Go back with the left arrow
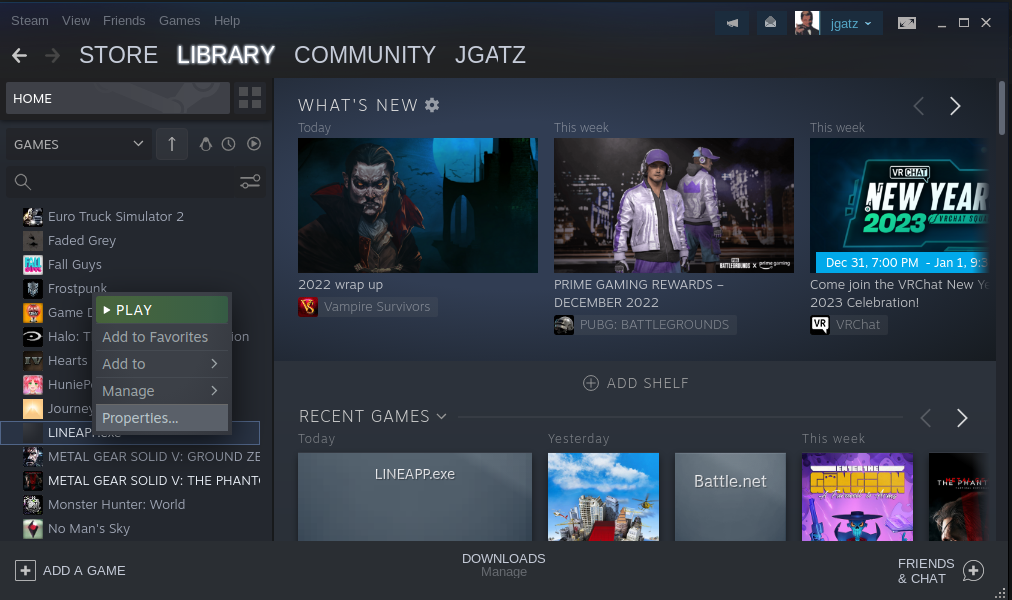Image resolution: width=1012 pixels, height=600 pixels. (19, 55)
